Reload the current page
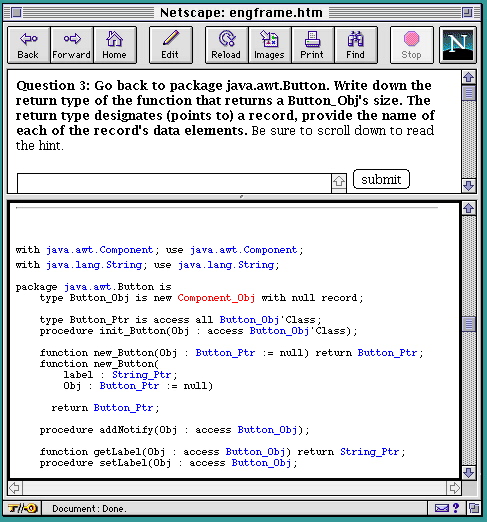This screenshot has width=487, height=522. (x=227, y=45)
